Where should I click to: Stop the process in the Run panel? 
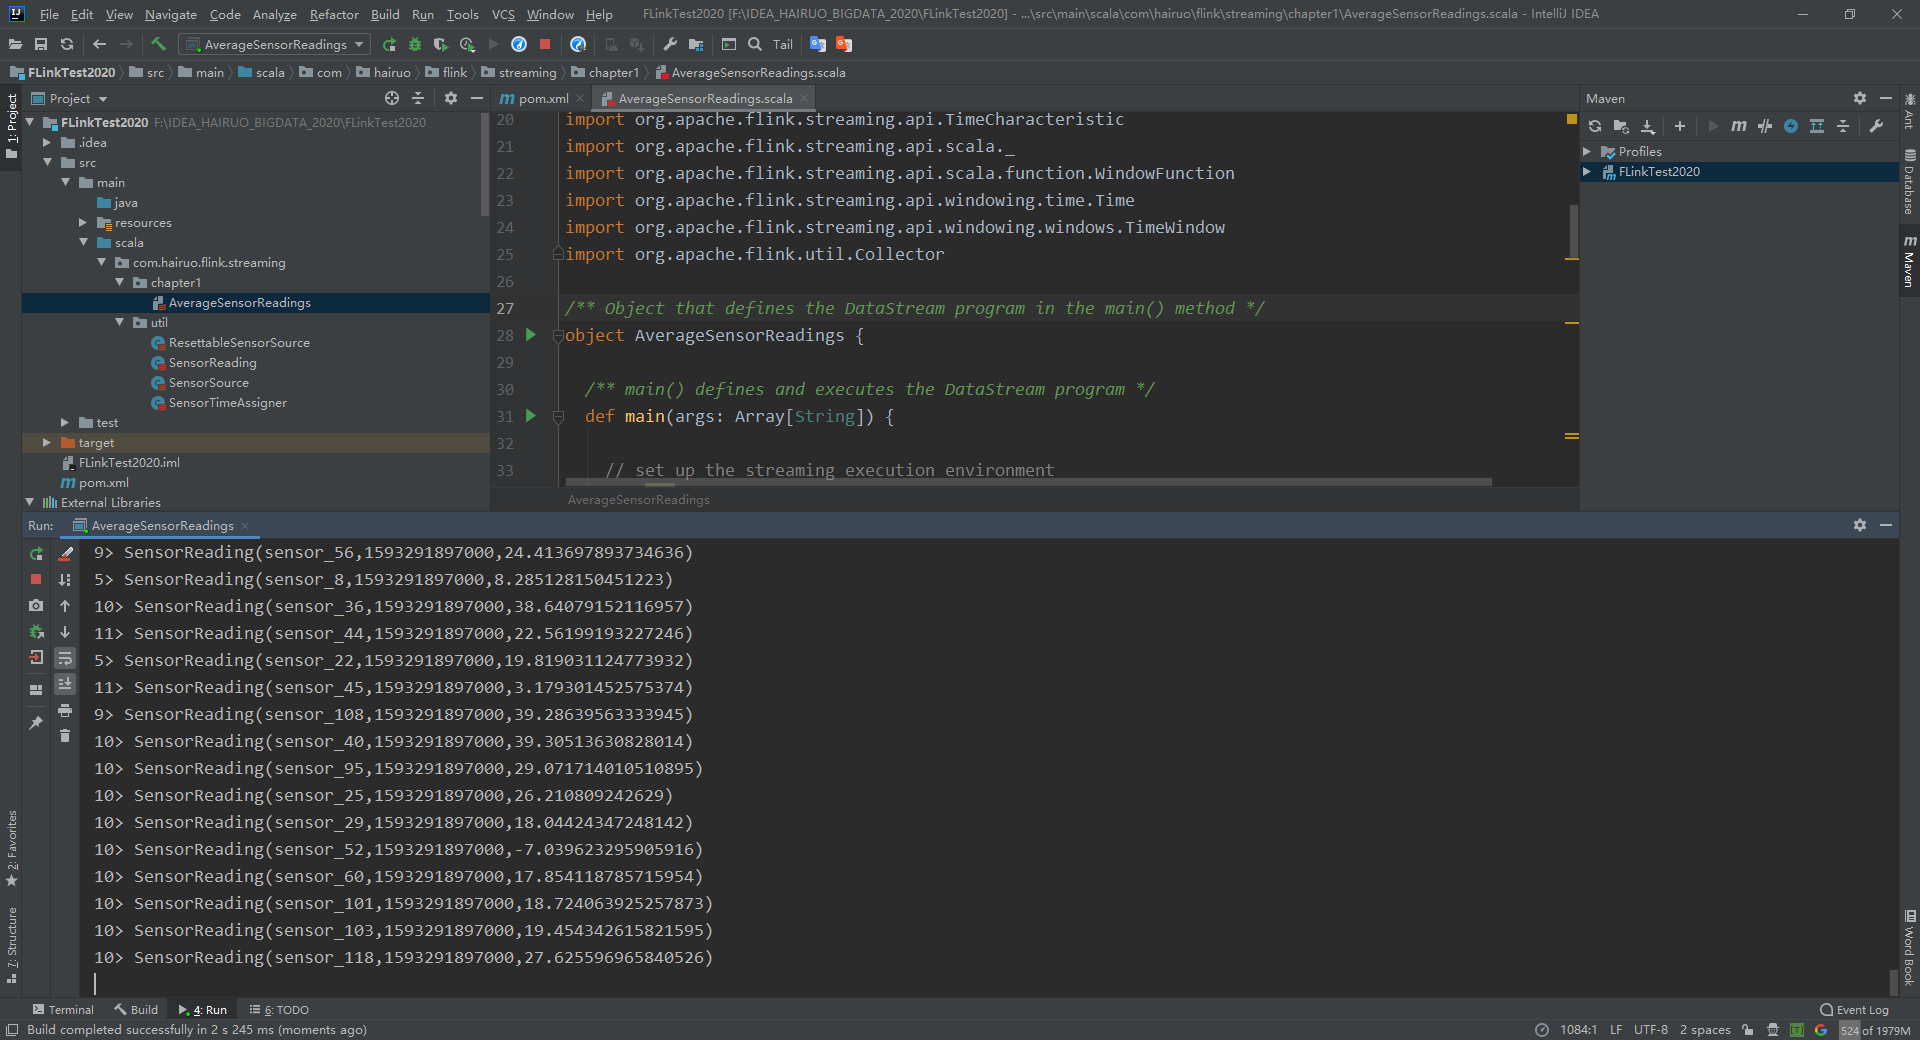[36, 579]
